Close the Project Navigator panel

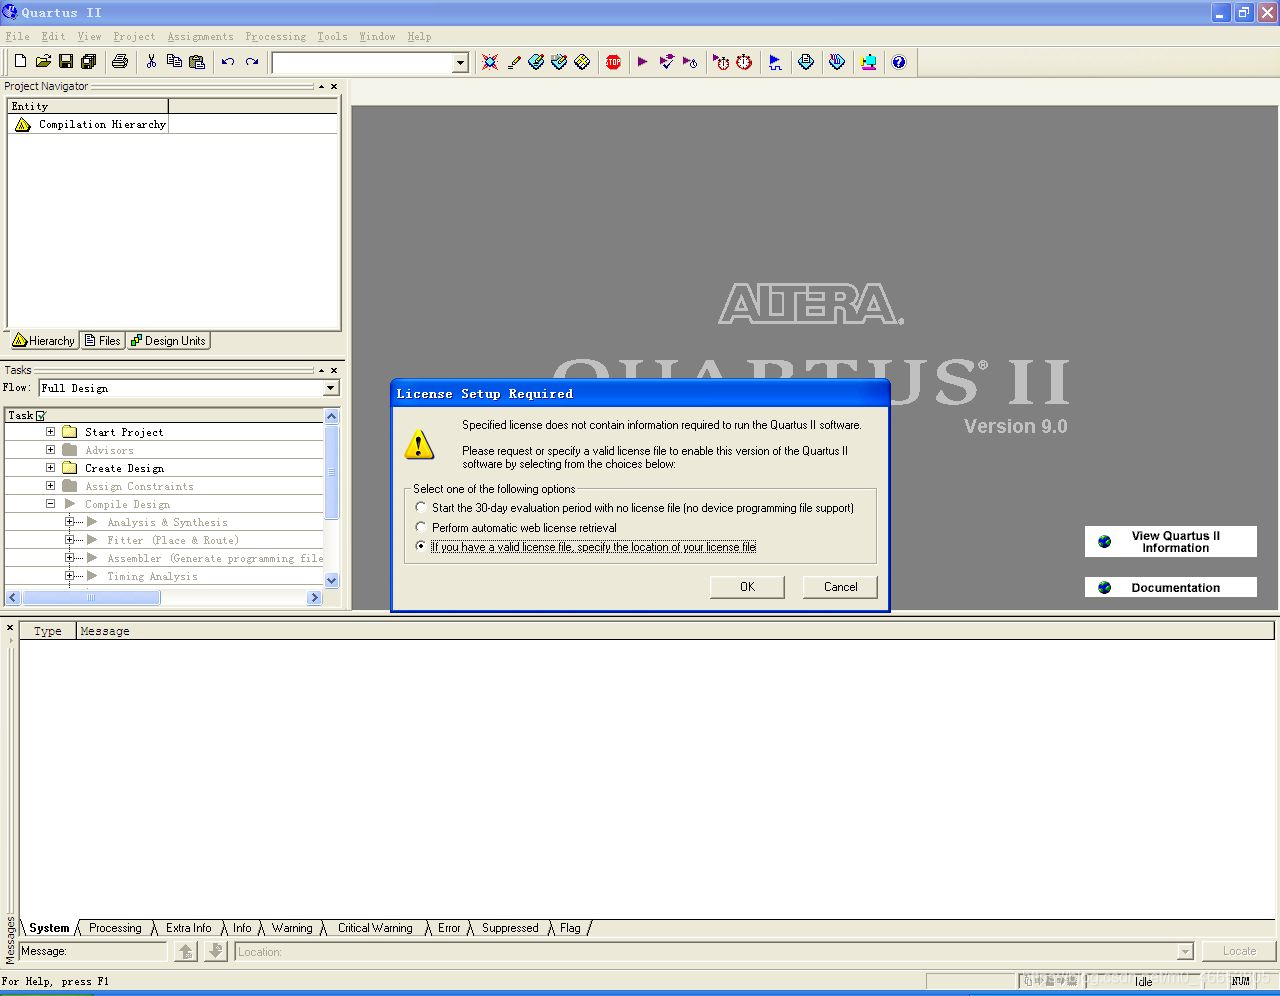pyautogui.click(x=334, y=87)
